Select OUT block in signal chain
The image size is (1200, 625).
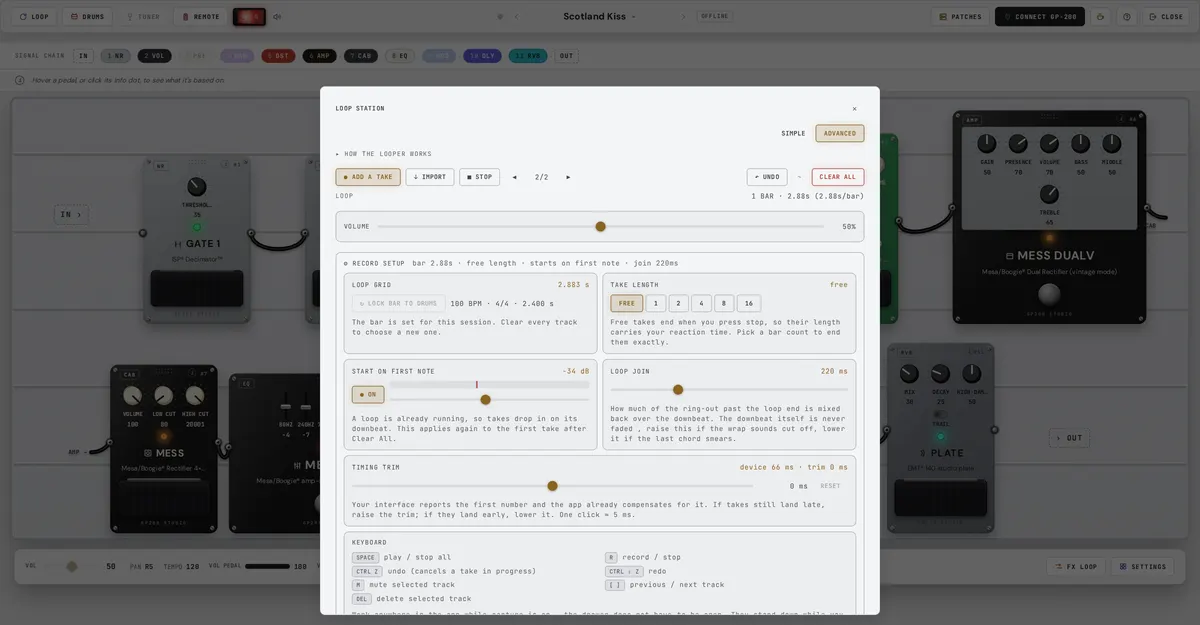tap(567, 56)
